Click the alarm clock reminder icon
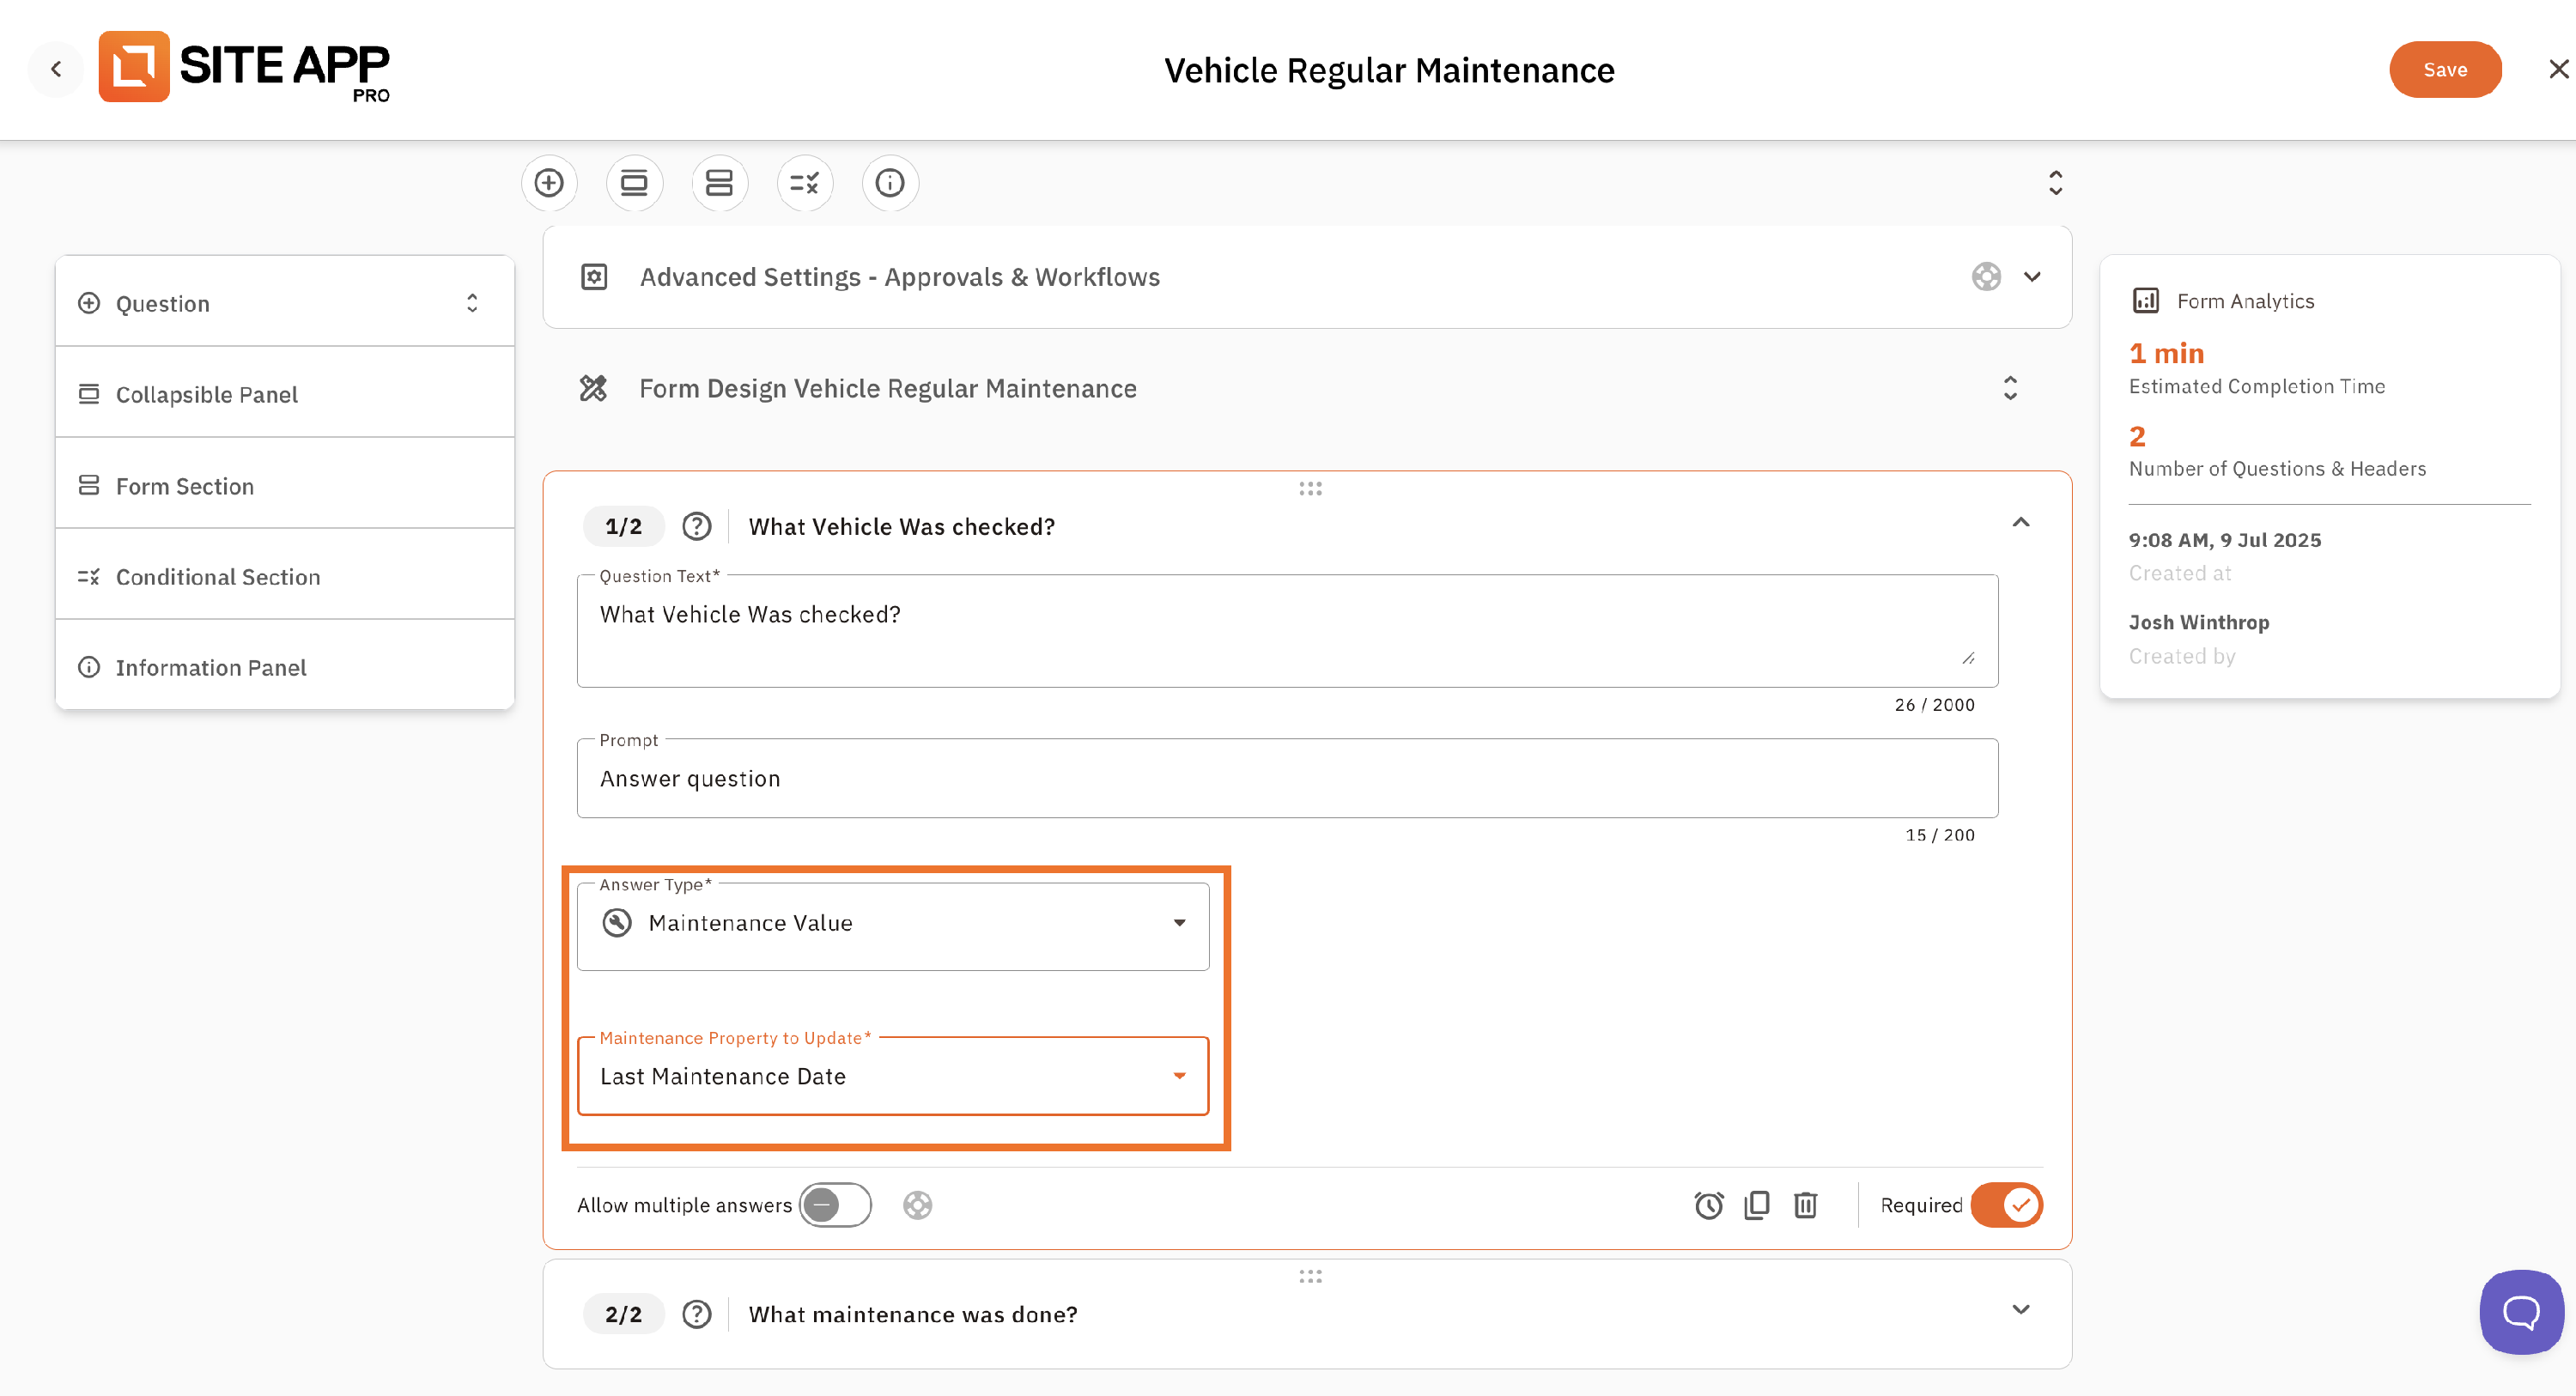The image size is (2576, 1396). pos(1708,1205)
